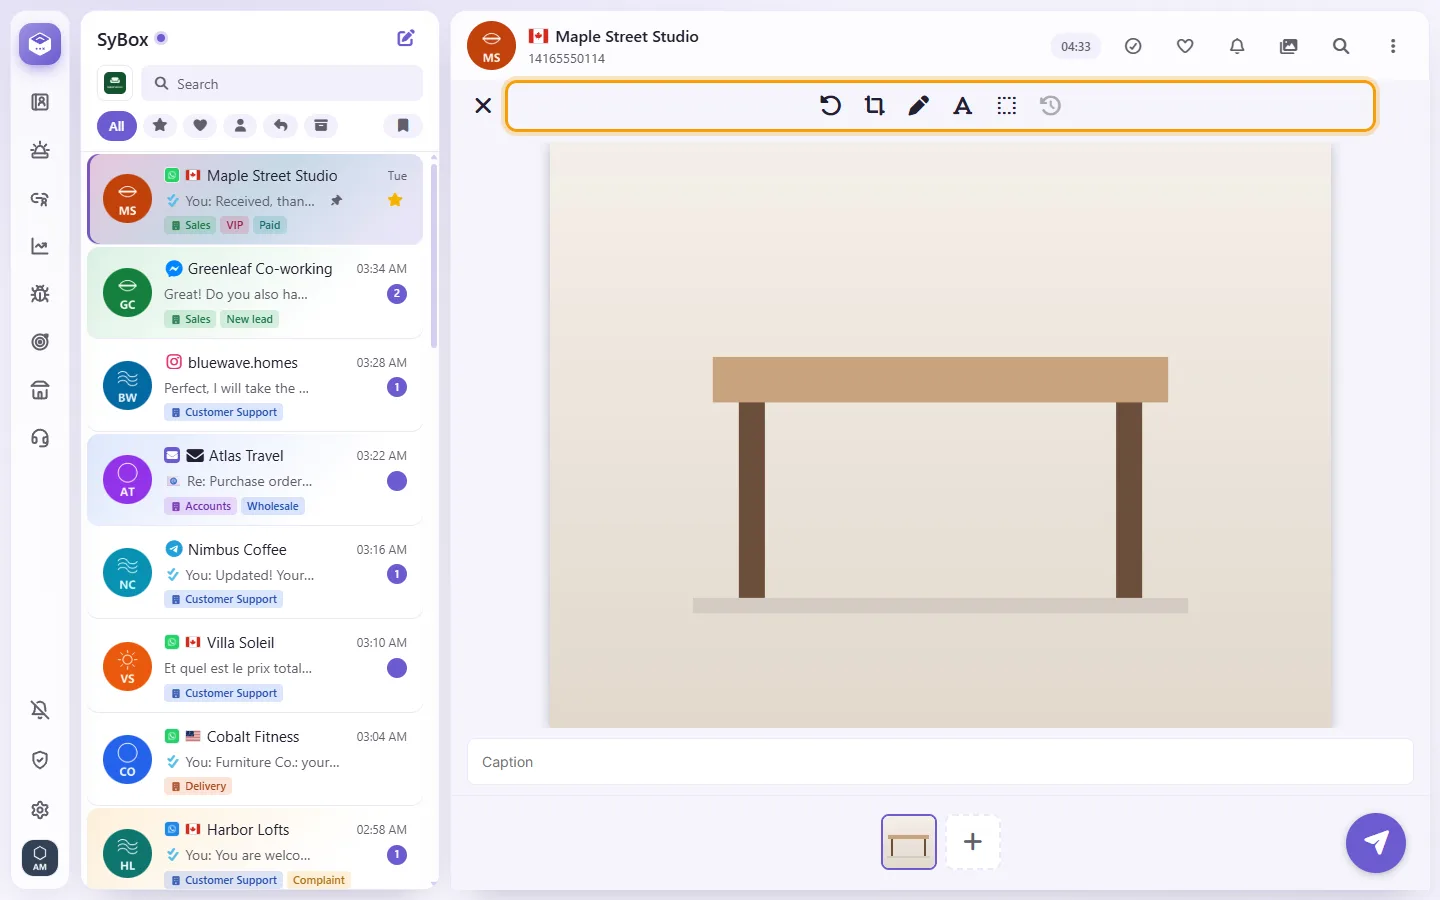This screenshot has height=900, width=1440.
Task: Toggle muted notifications bell in sidebar
Action: pos(40,710)
